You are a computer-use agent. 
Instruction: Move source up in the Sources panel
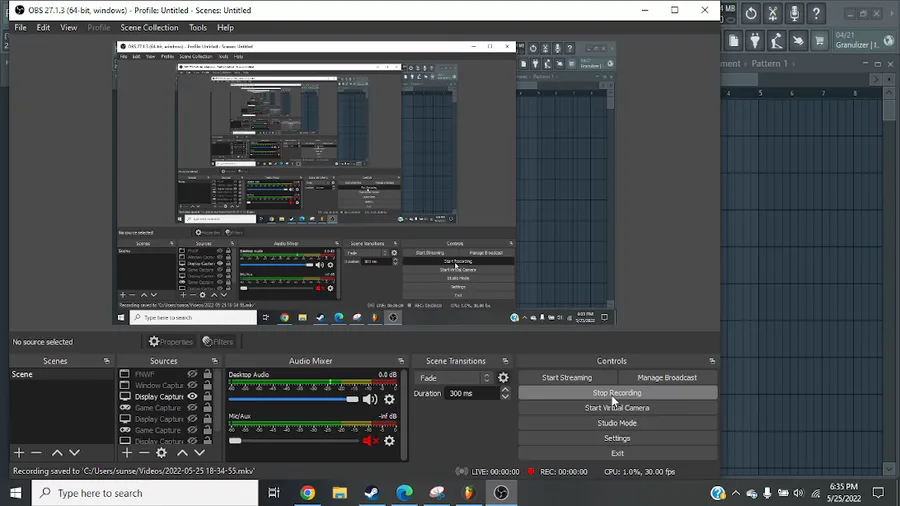(x=182, y=453)
